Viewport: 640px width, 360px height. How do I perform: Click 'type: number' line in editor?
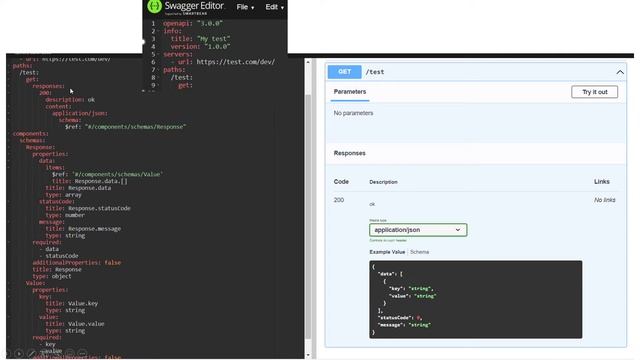click(65, 215)
